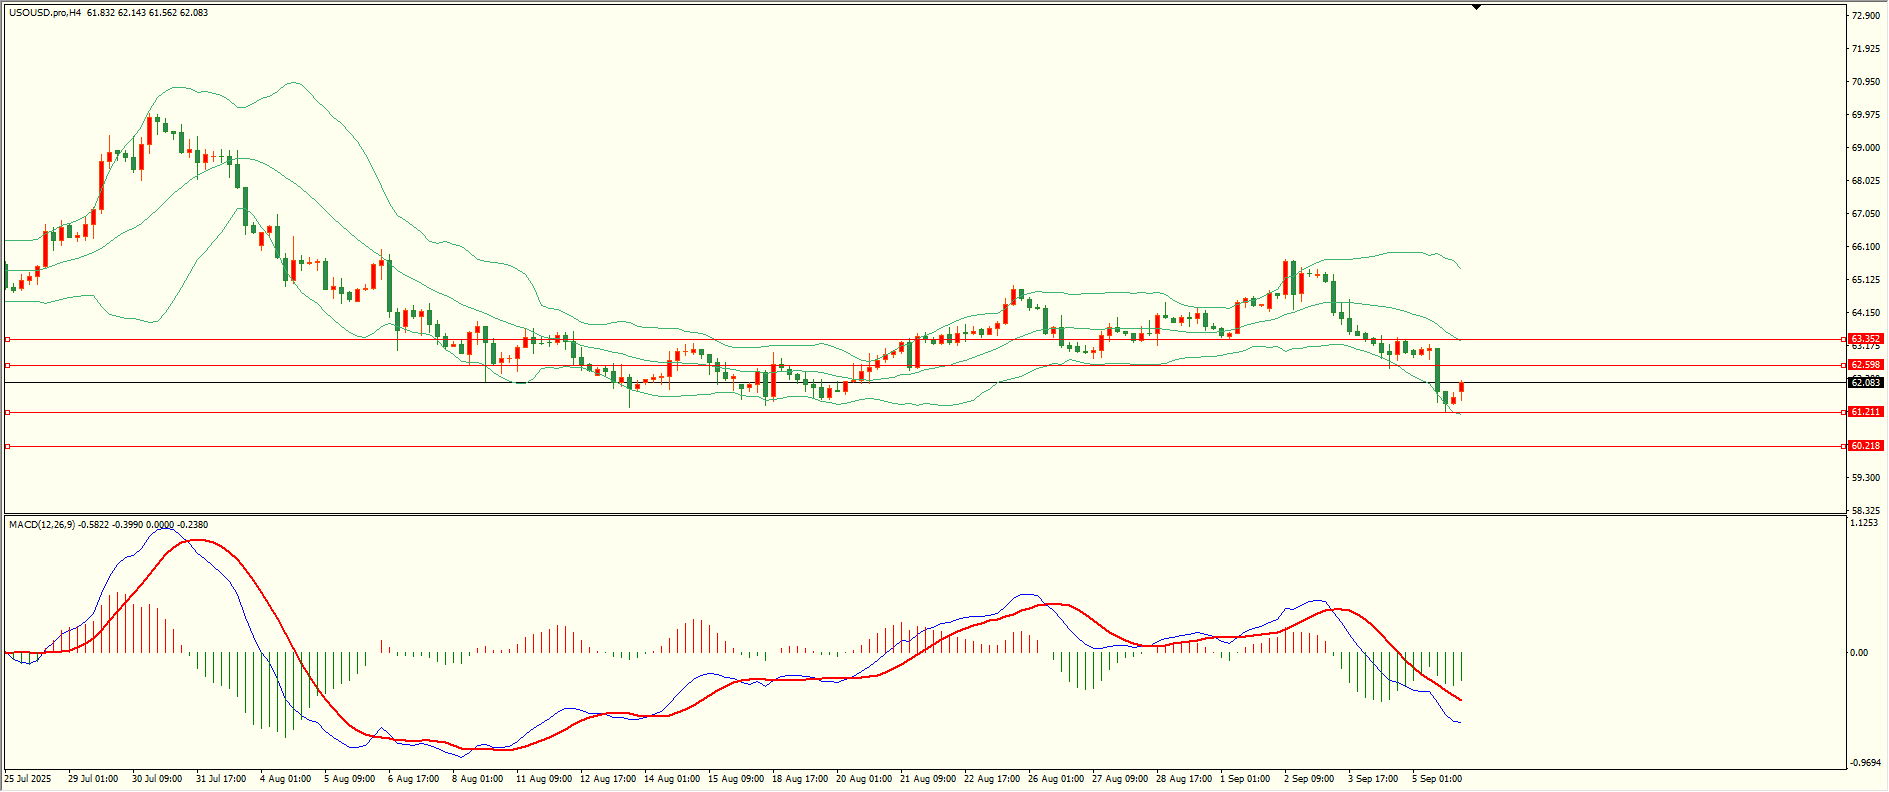Click the 62.598 red price label
The image size is (1889, 792).
(x=1865, y=365)
